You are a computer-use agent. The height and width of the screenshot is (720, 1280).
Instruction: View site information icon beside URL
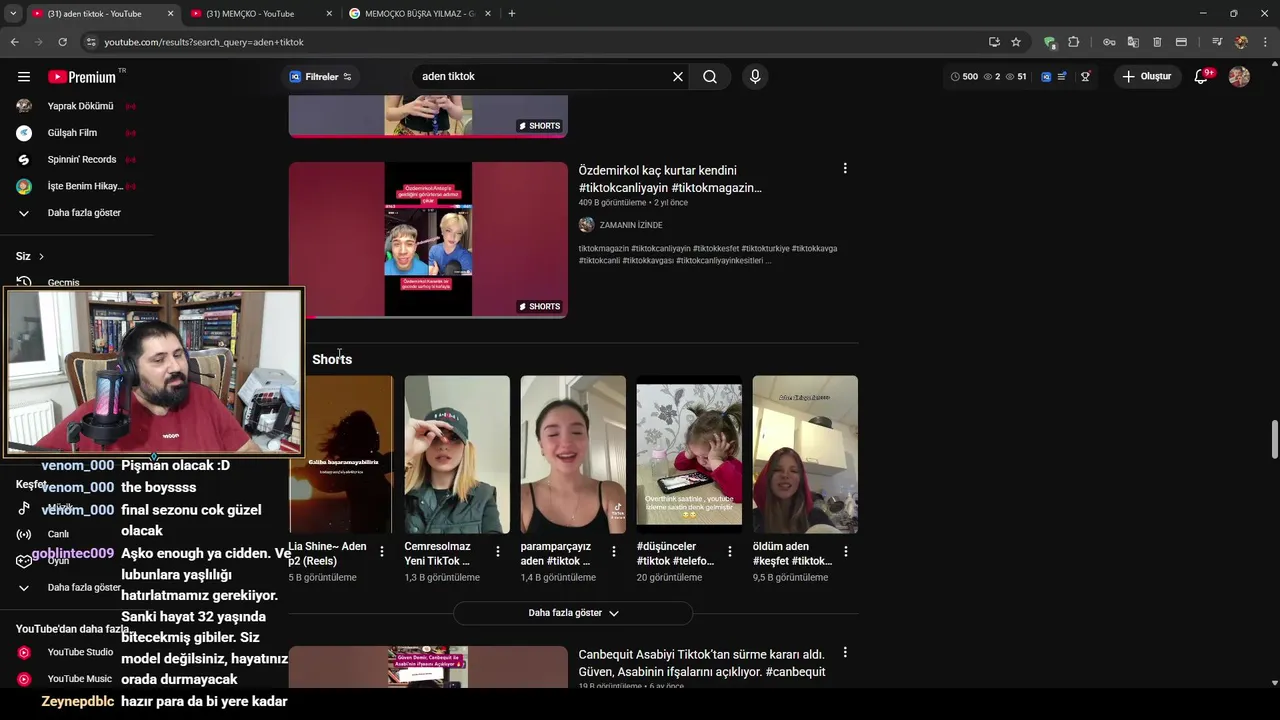click(x=90, y=42)
